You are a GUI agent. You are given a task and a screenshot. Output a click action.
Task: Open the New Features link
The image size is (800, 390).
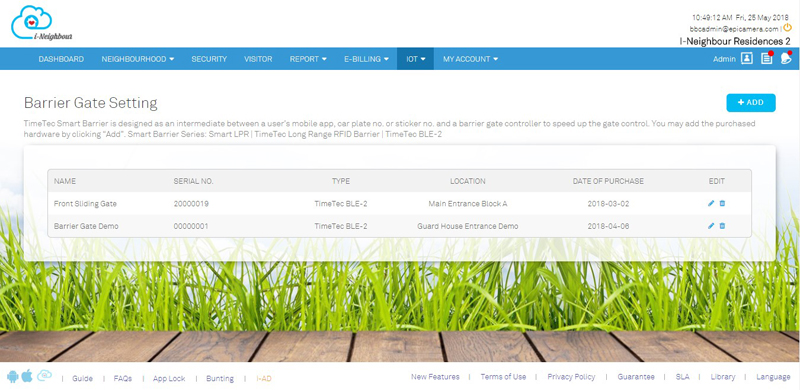click(x=435, y=377)
